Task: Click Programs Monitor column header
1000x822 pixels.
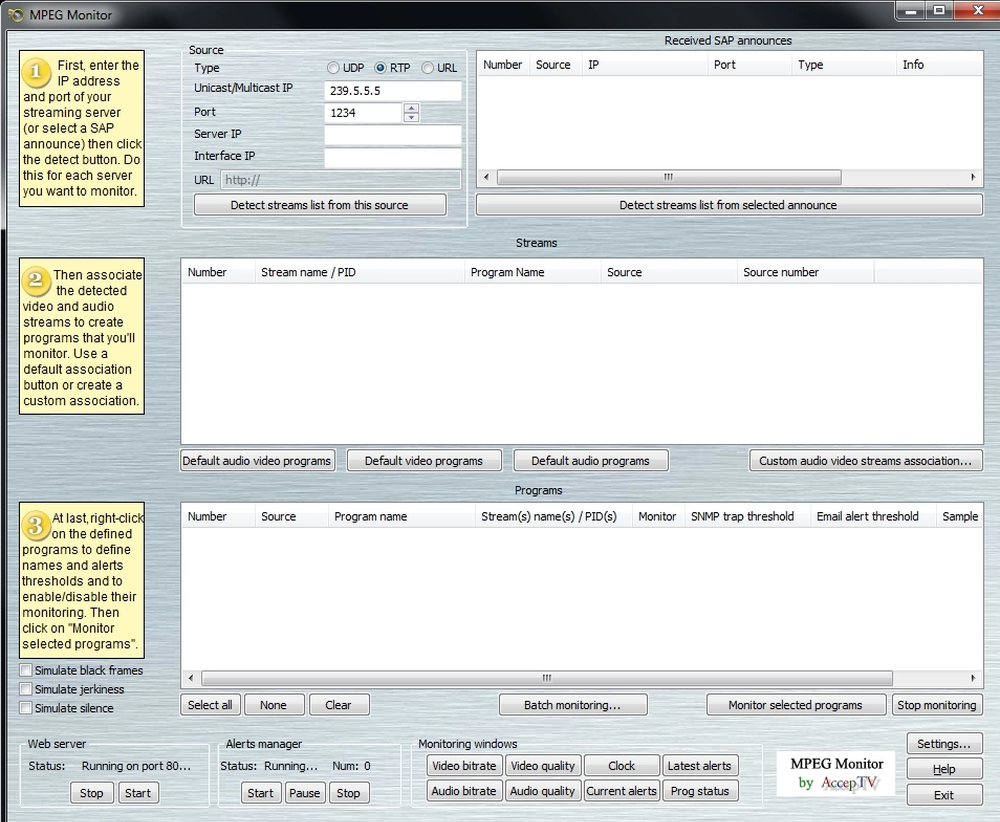Action: pos(658,517)
